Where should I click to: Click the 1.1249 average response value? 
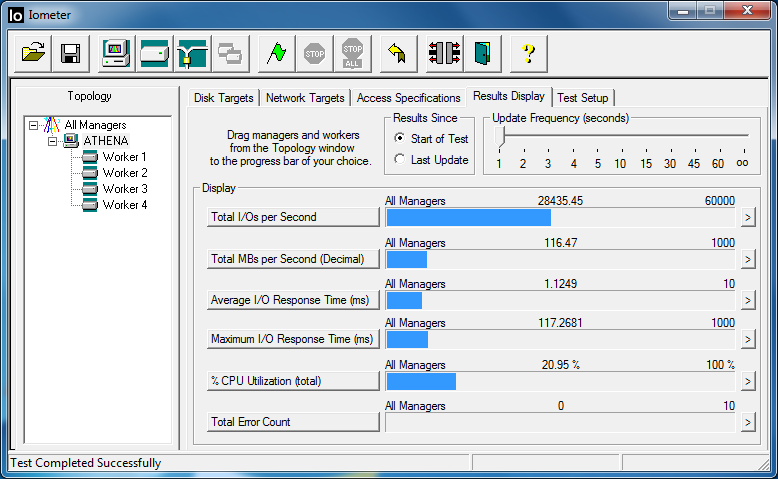[560, 284]
